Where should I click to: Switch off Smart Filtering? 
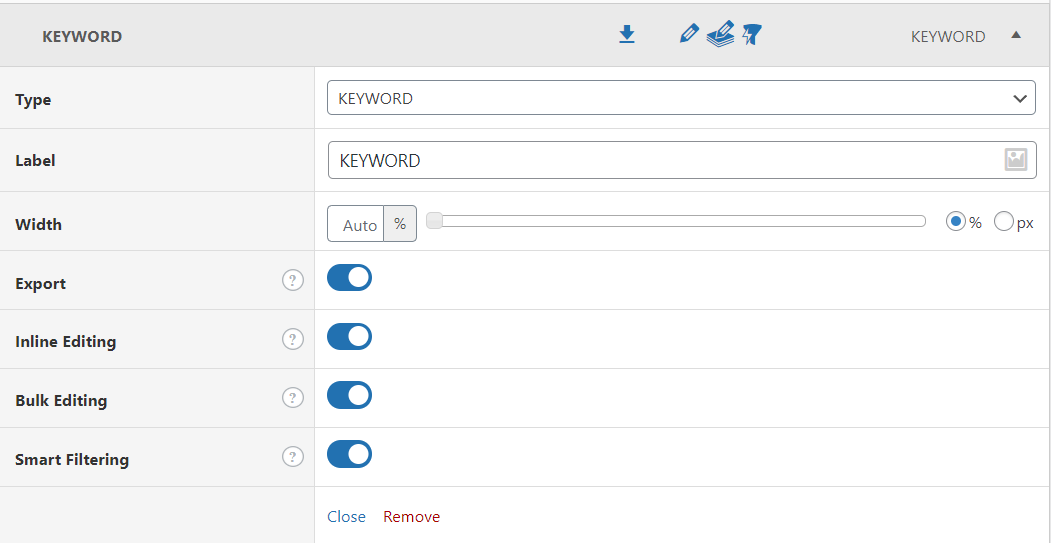click(x=350, y=455)
